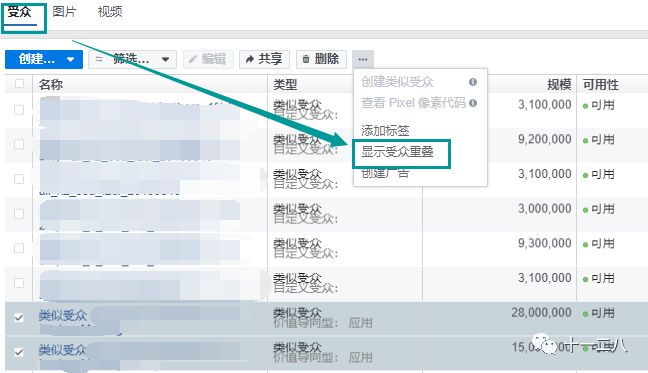Click the info icon beside 创建类似受众
648x373 pixels.
tap(473, 82)
